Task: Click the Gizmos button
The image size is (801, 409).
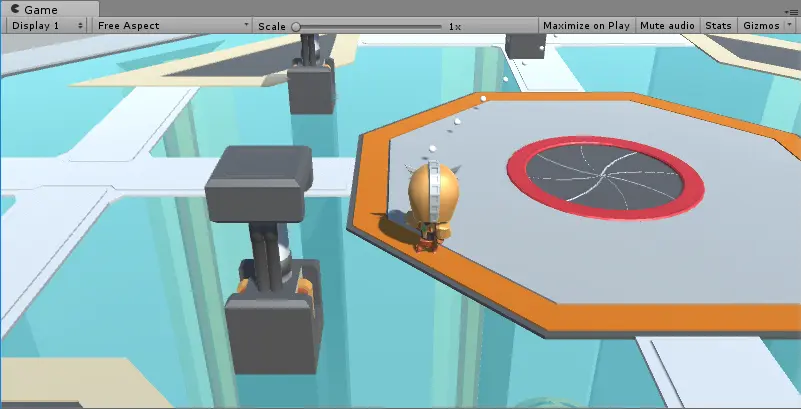Action: (761, 26)
